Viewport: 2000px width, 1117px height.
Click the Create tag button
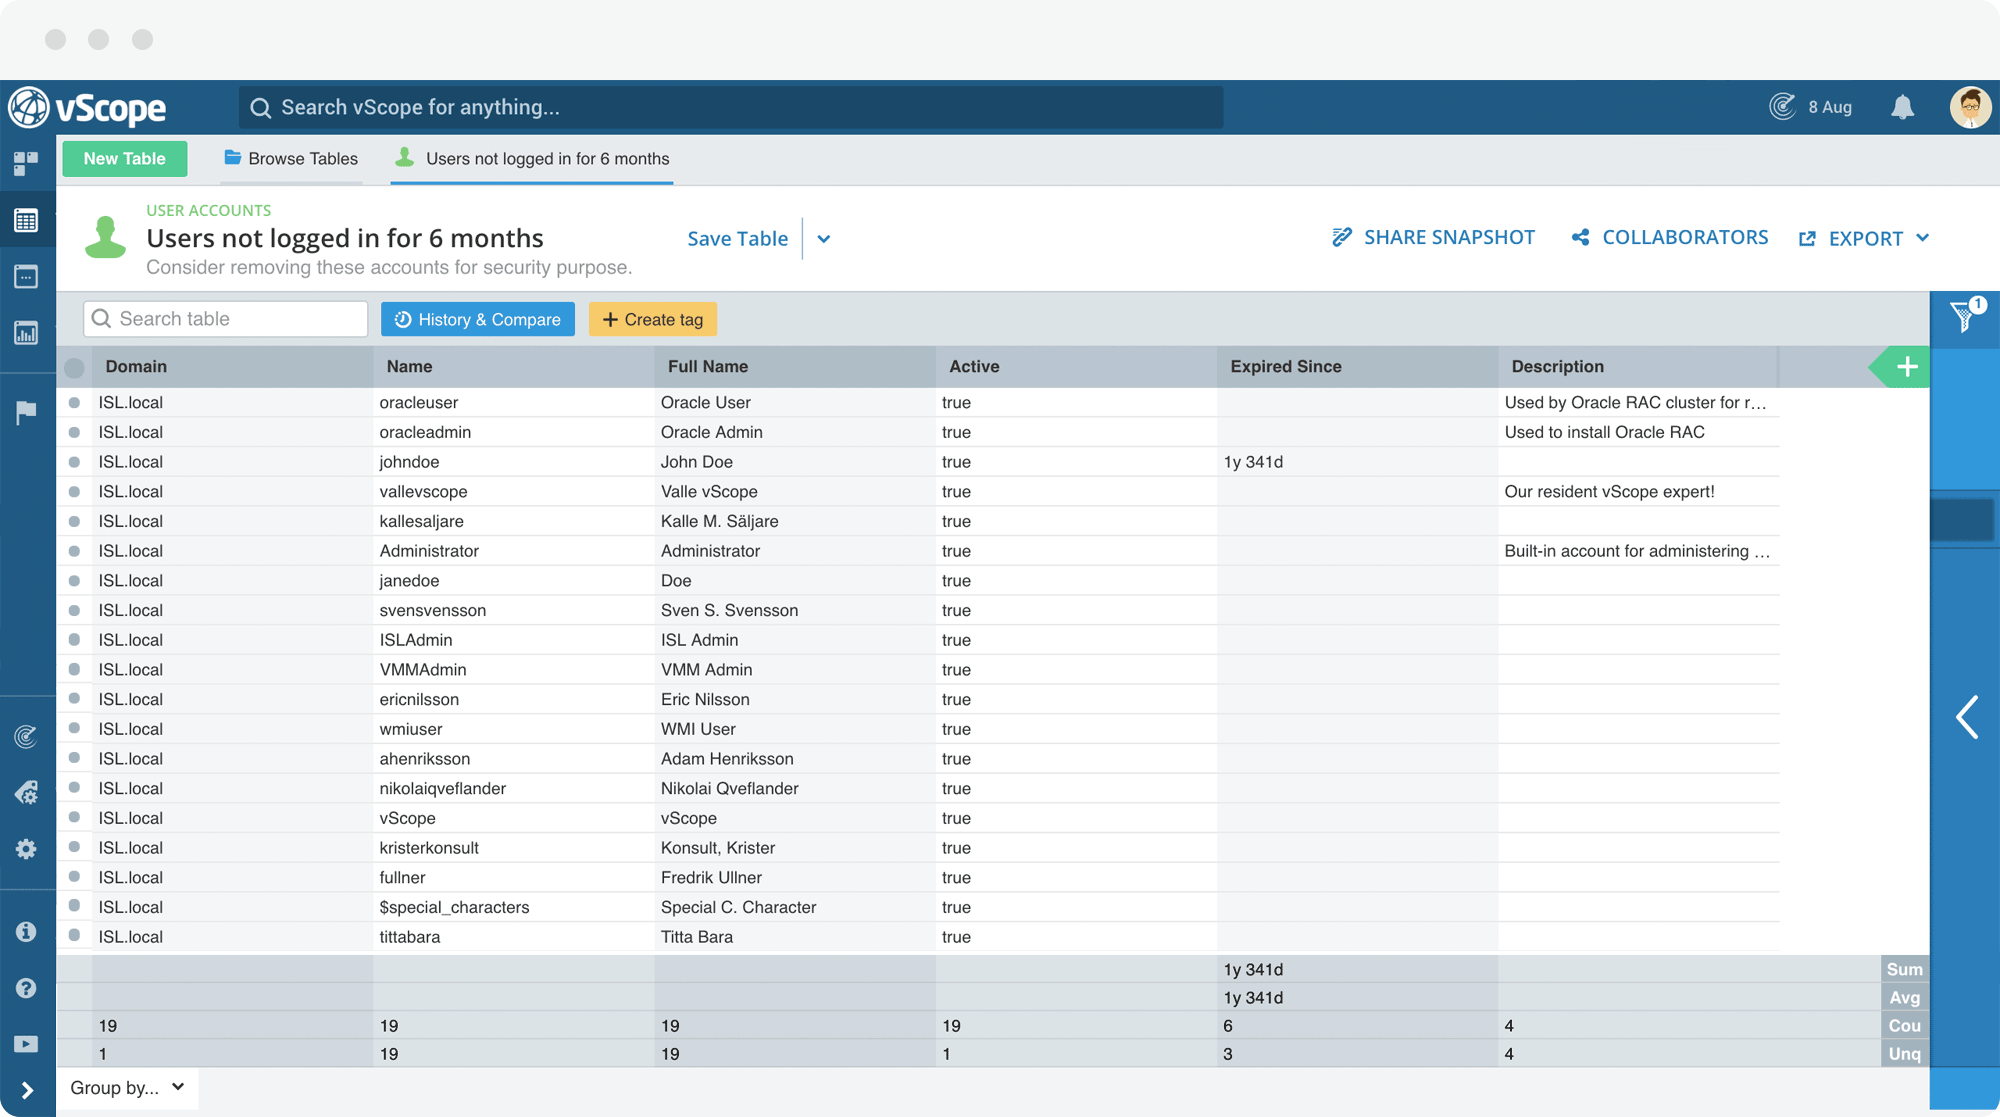click(653, 319)
